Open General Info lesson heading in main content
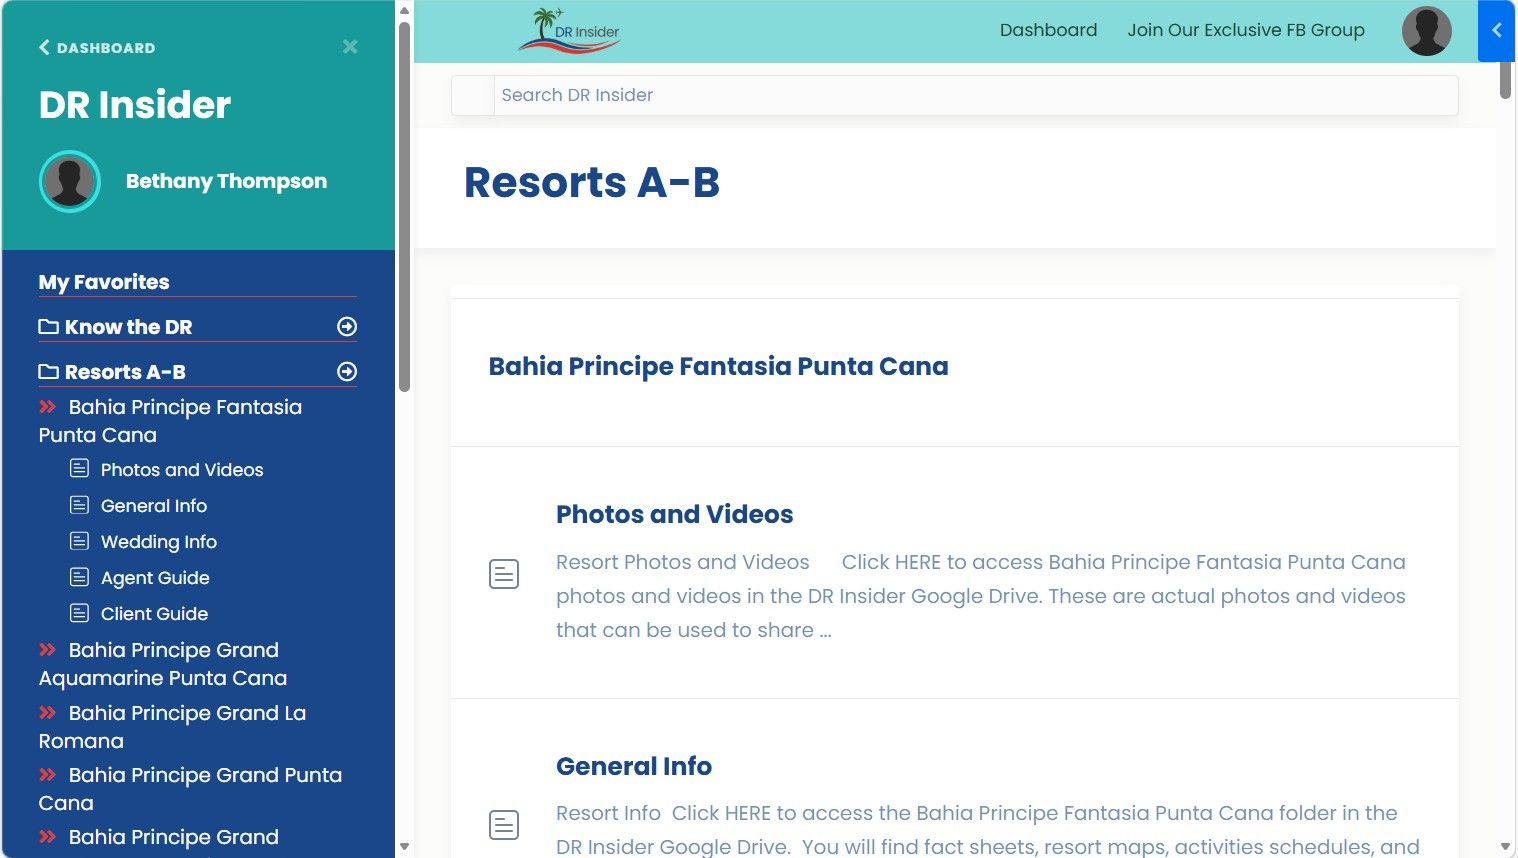This screenshot has width=1518, height=858. pos(634,766)
